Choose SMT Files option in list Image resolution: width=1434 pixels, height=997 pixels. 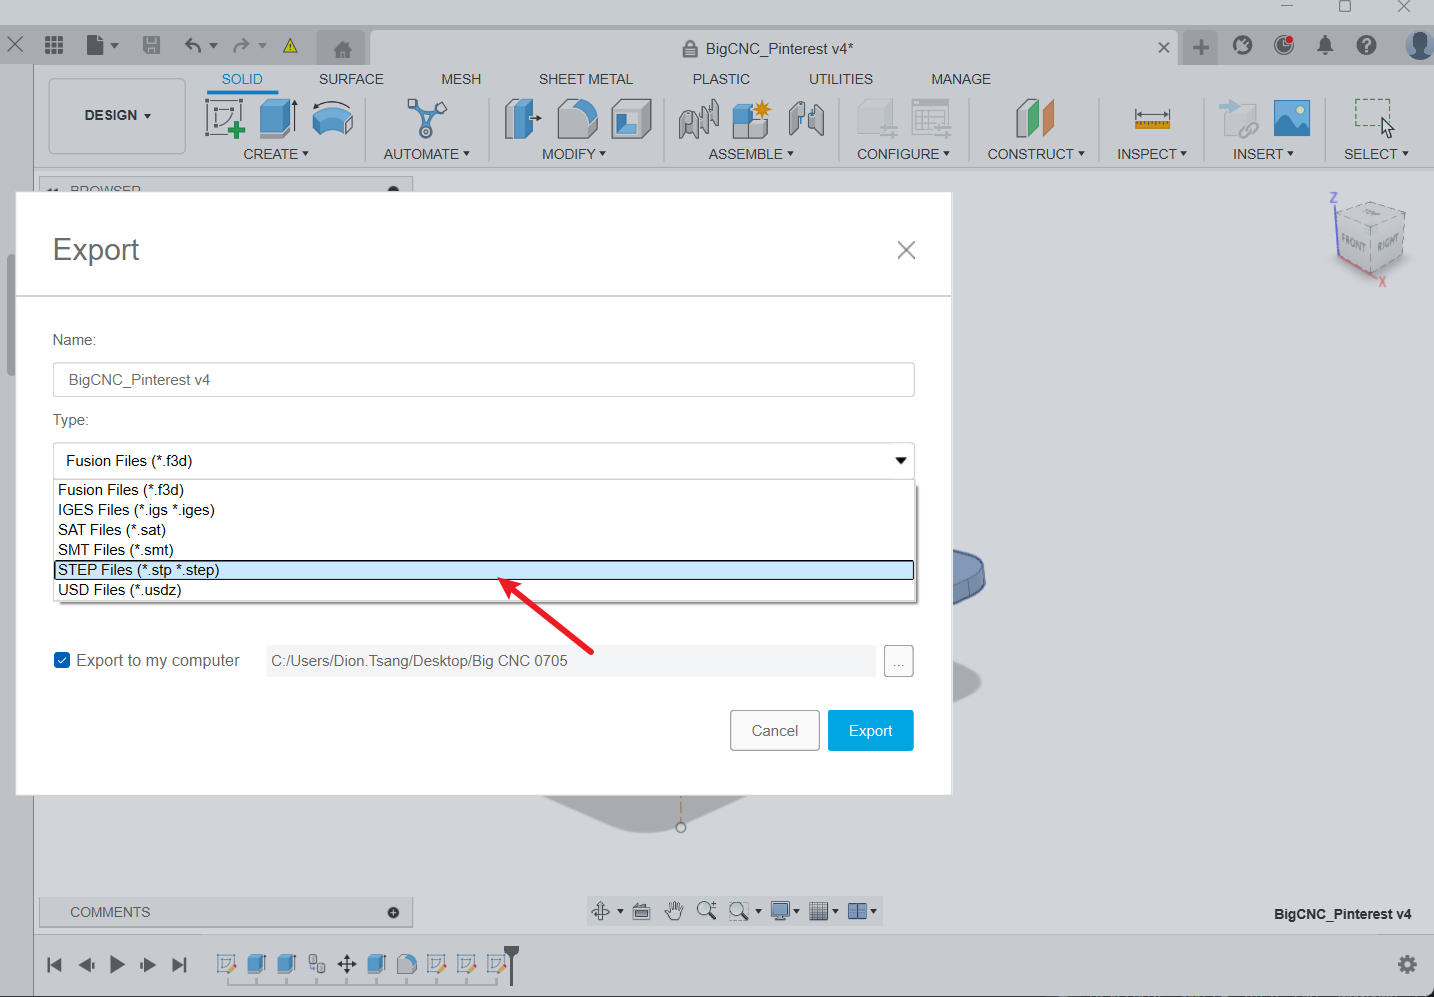tap(484, 550)
